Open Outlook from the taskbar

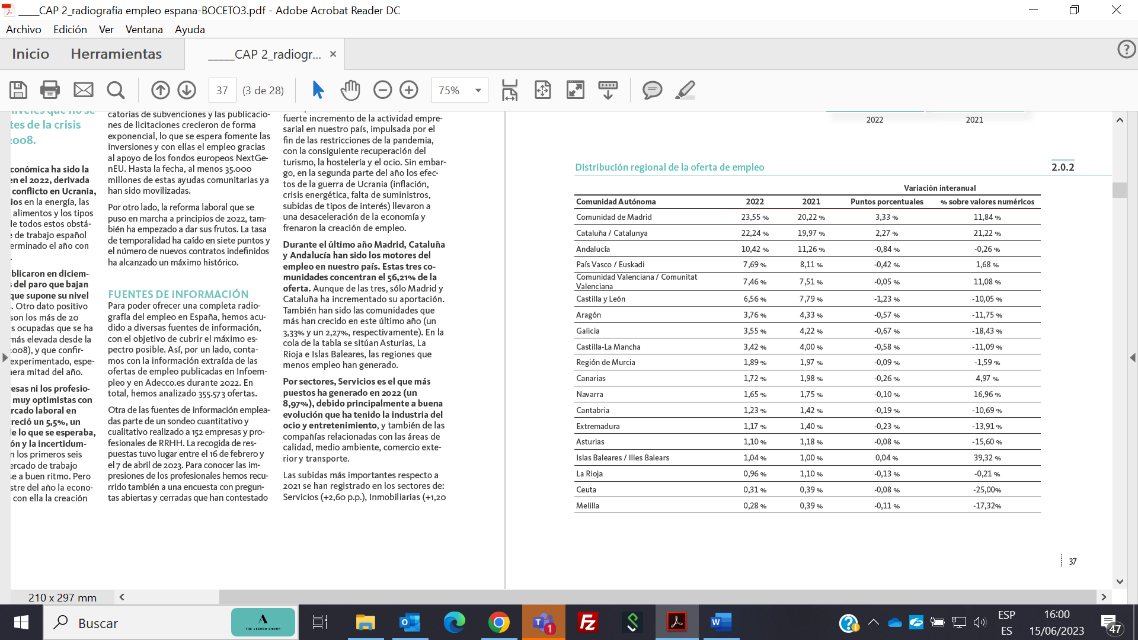point(410,623)
